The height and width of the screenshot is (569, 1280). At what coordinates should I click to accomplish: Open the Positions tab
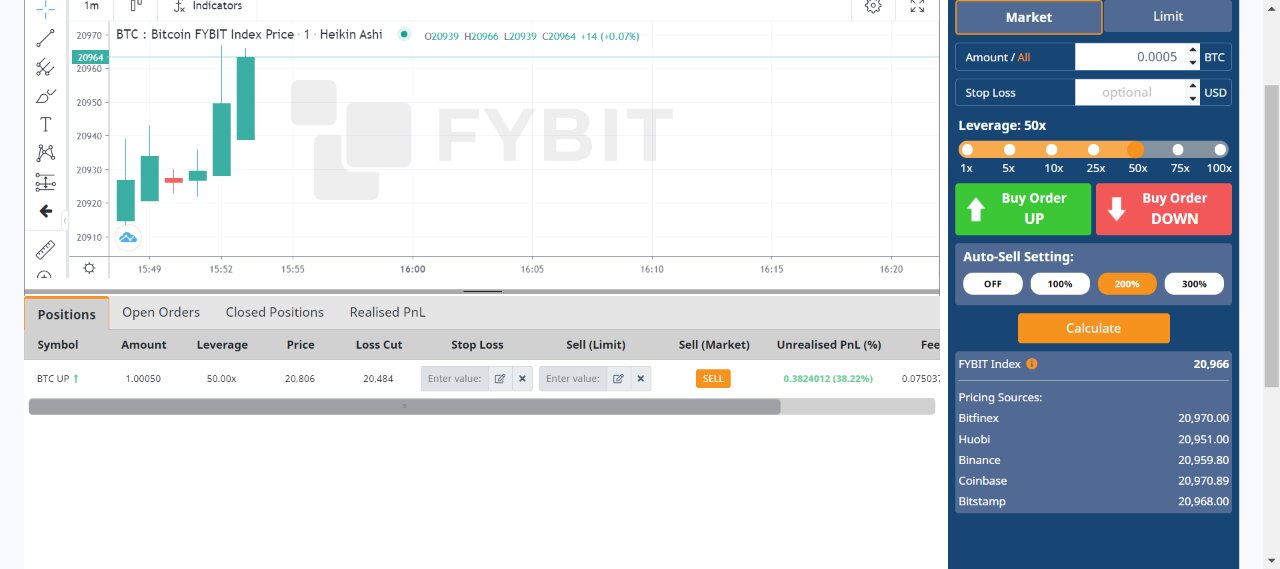coord(67,314)
